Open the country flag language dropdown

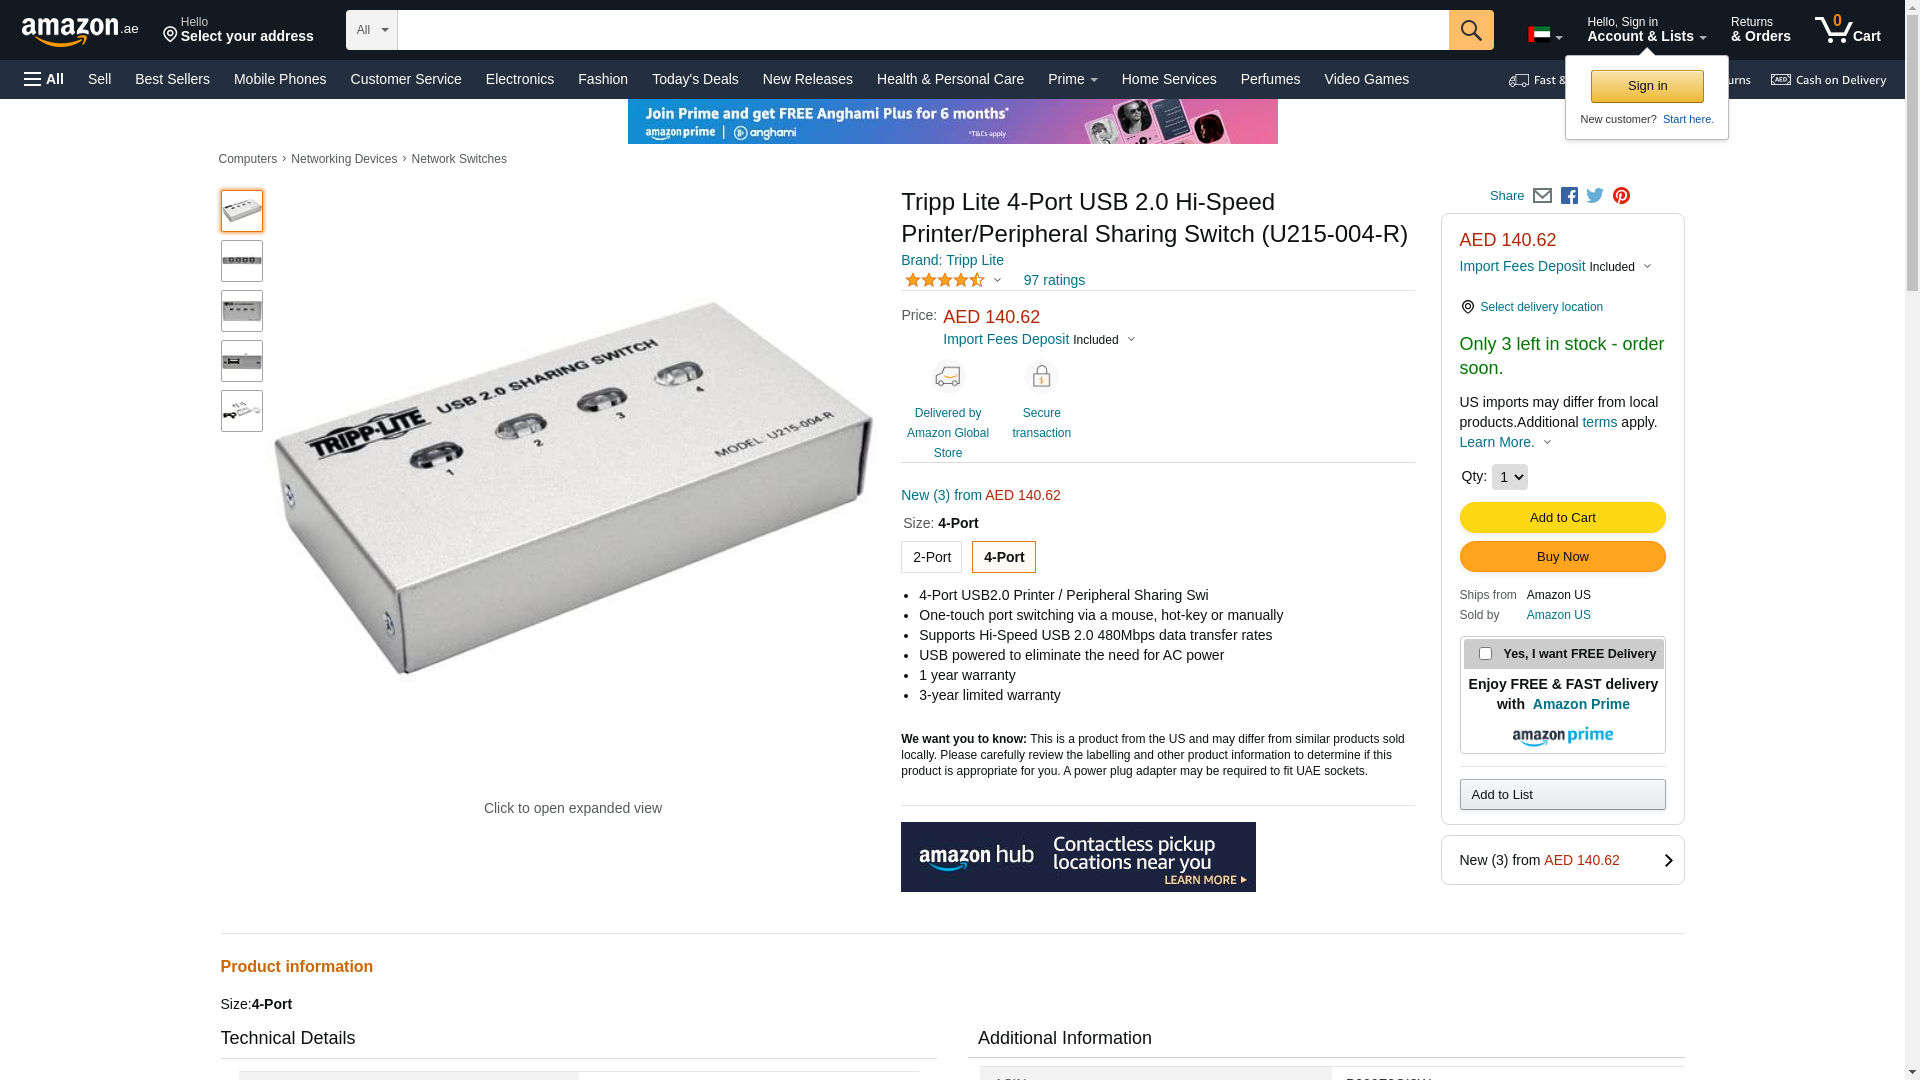point(1544,36)
